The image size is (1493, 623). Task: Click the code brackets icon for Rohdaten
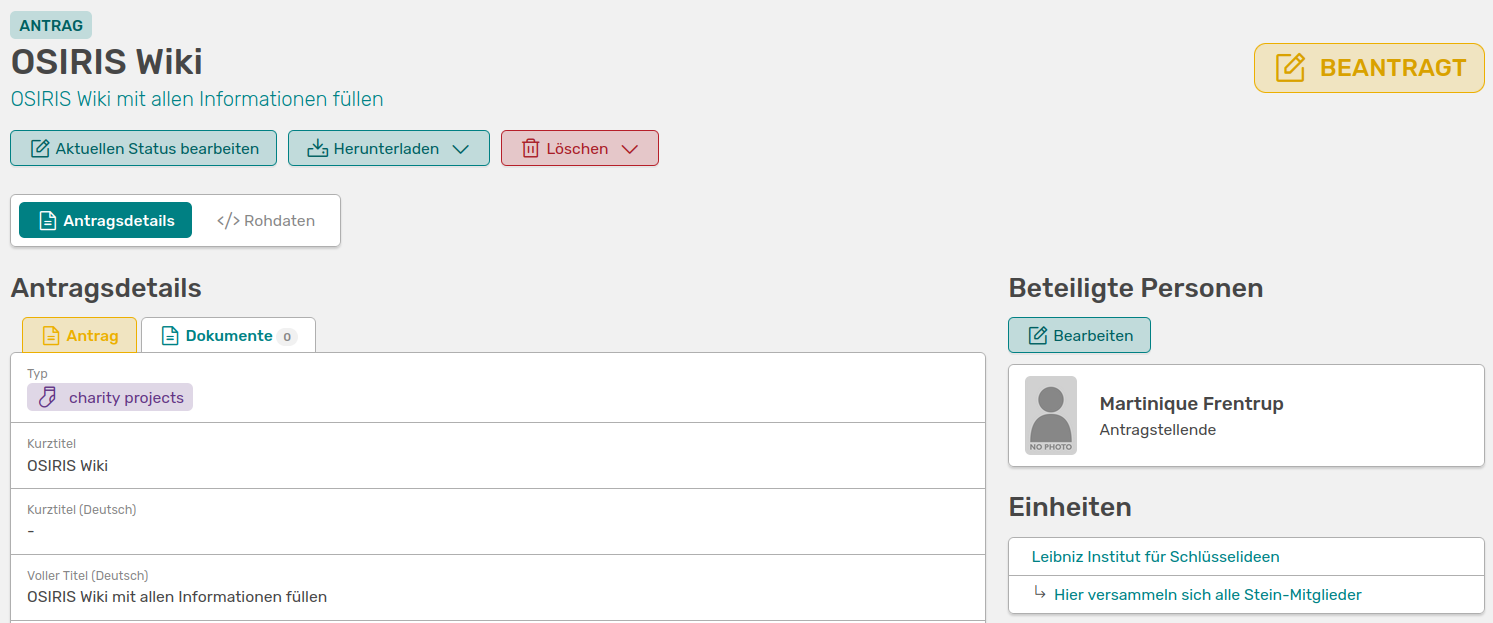click(228, 221)
